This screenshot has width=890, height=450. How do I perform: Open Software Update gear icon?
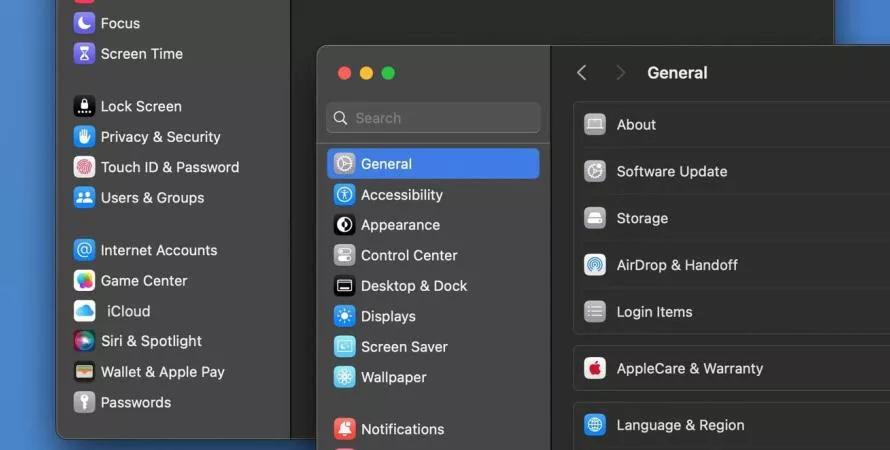[x=595, y=171]
